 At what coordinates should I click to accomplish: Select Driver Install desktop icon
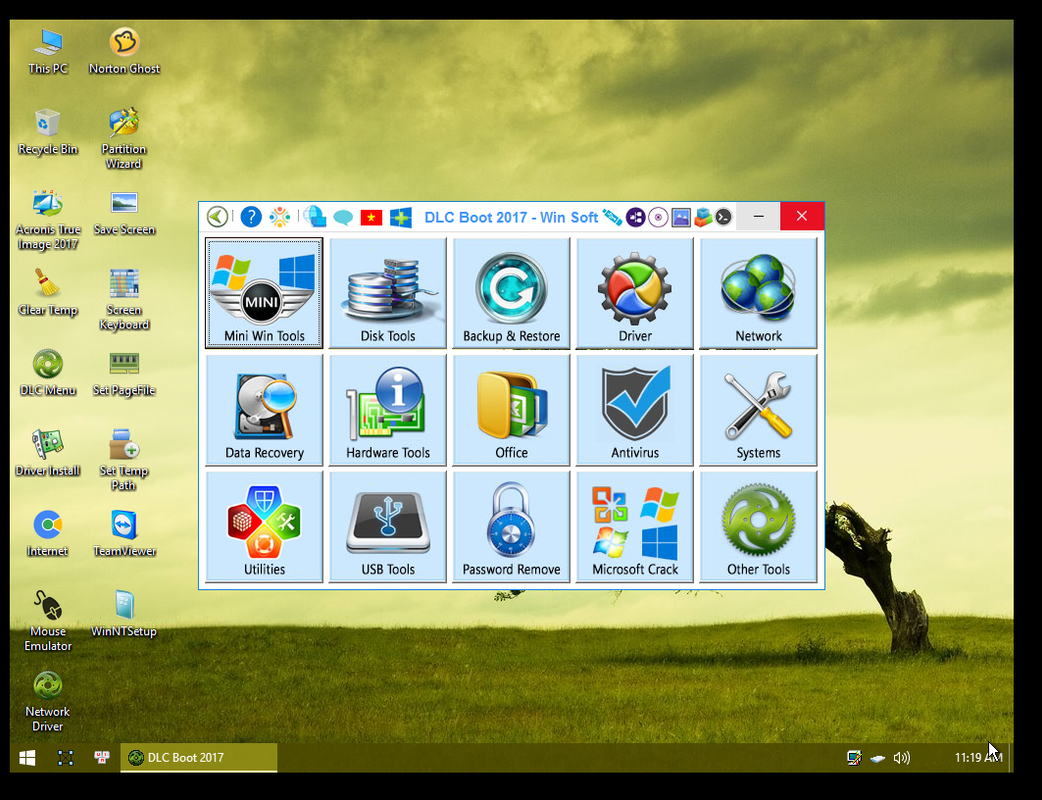[x=48, y=453]
